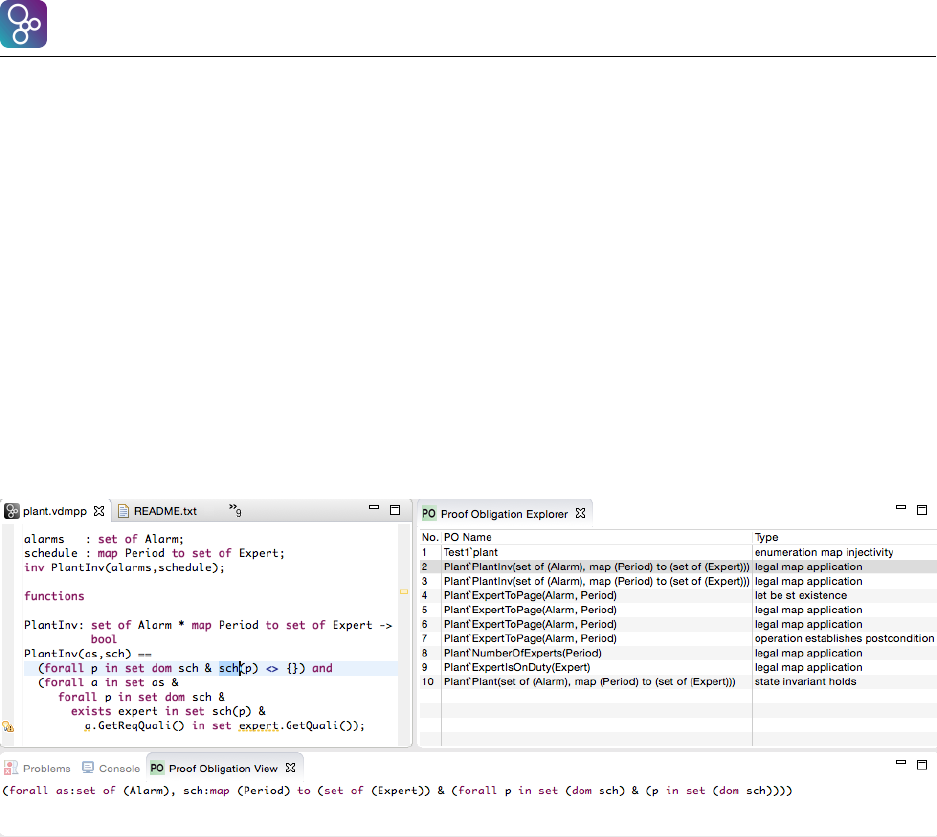Sort by the No. column header
The height and width of the screenshot is (837, 937).
click(429, 537)
